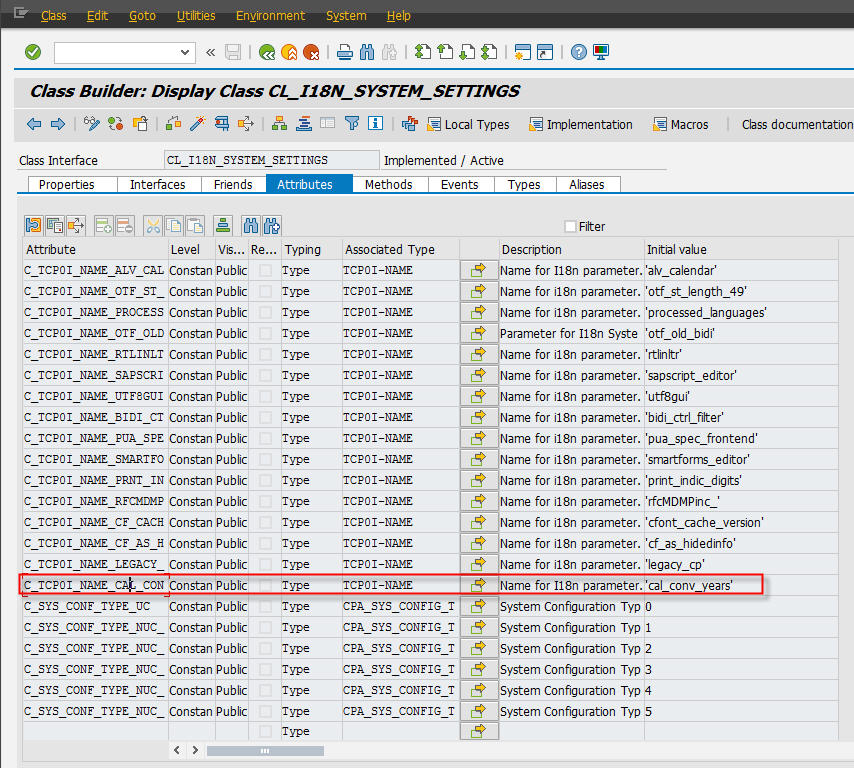Click the Find Next icon above attribute table
This screenshot has height=768, width=854.
[x=272, y=225]
